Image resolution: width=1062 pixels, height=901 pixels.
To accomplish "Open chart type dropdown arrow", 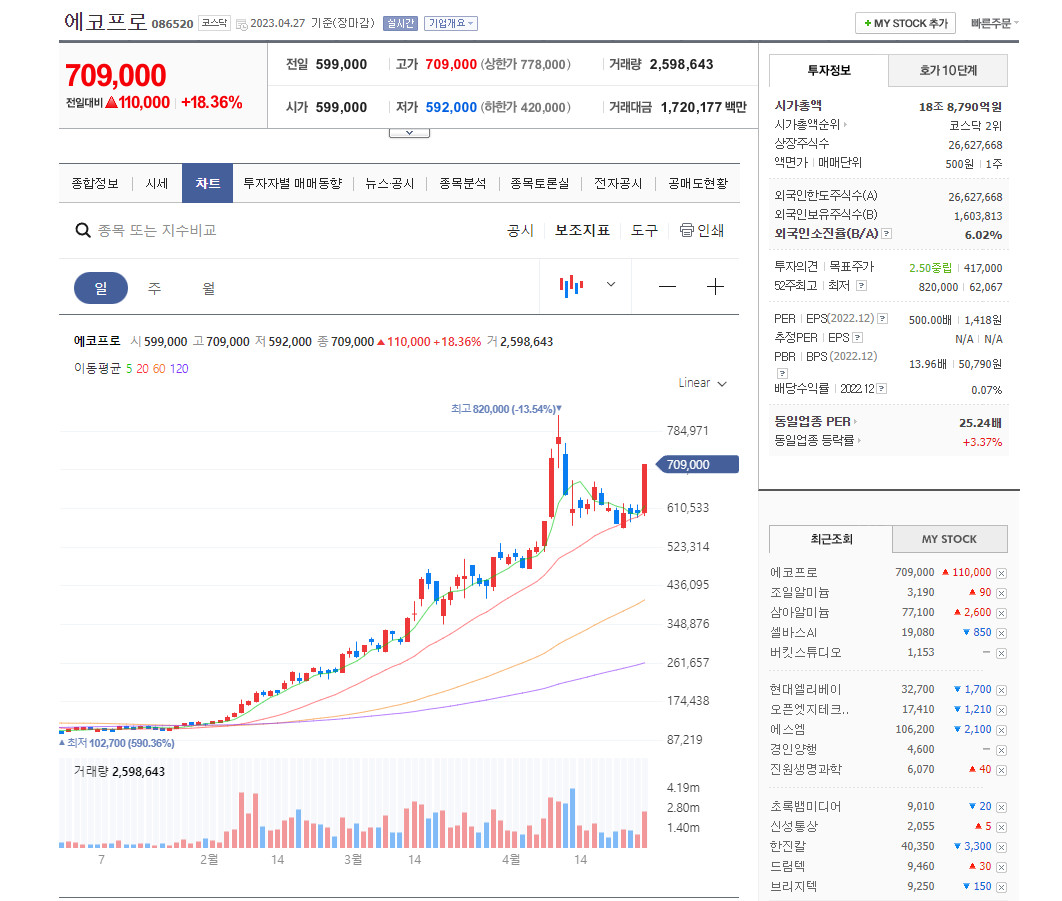I will [611, 285].
